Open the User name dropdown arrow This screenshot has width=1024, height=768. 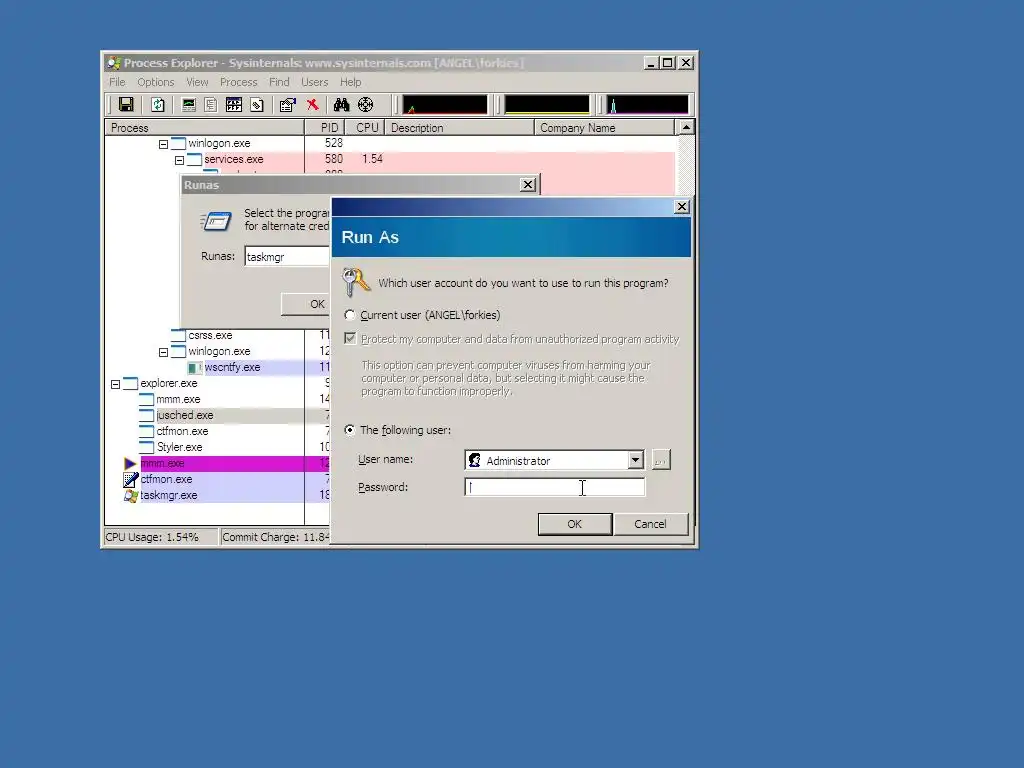(x=635, y=460)
